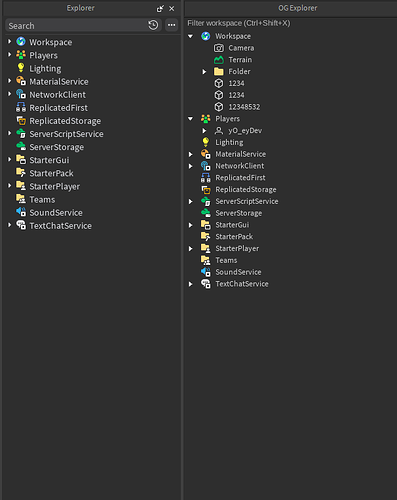Image resolution: width=397 pixels, height=500 pixels.
Task: Undock the Explorer panel
Action: pos(160,9)
